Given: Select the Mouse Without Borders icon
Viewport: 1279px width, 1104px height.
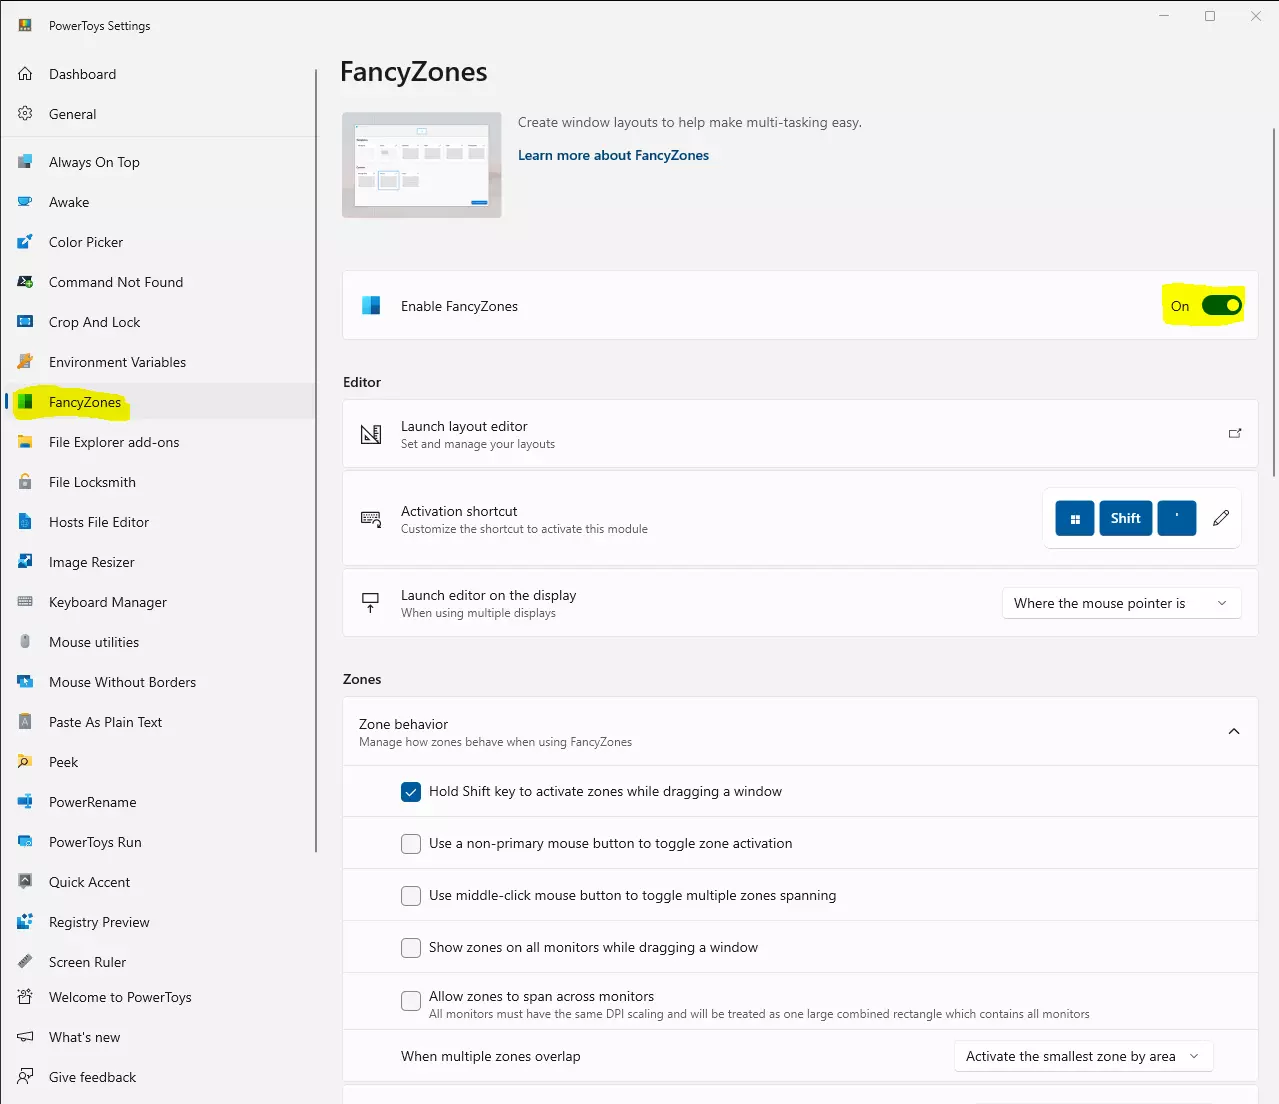Looking at the screenshot, I should (25, 682).
